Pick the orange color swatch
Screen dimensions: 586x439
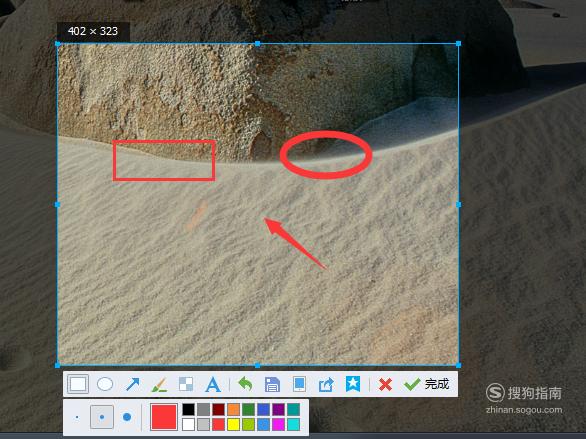(233, 409)
